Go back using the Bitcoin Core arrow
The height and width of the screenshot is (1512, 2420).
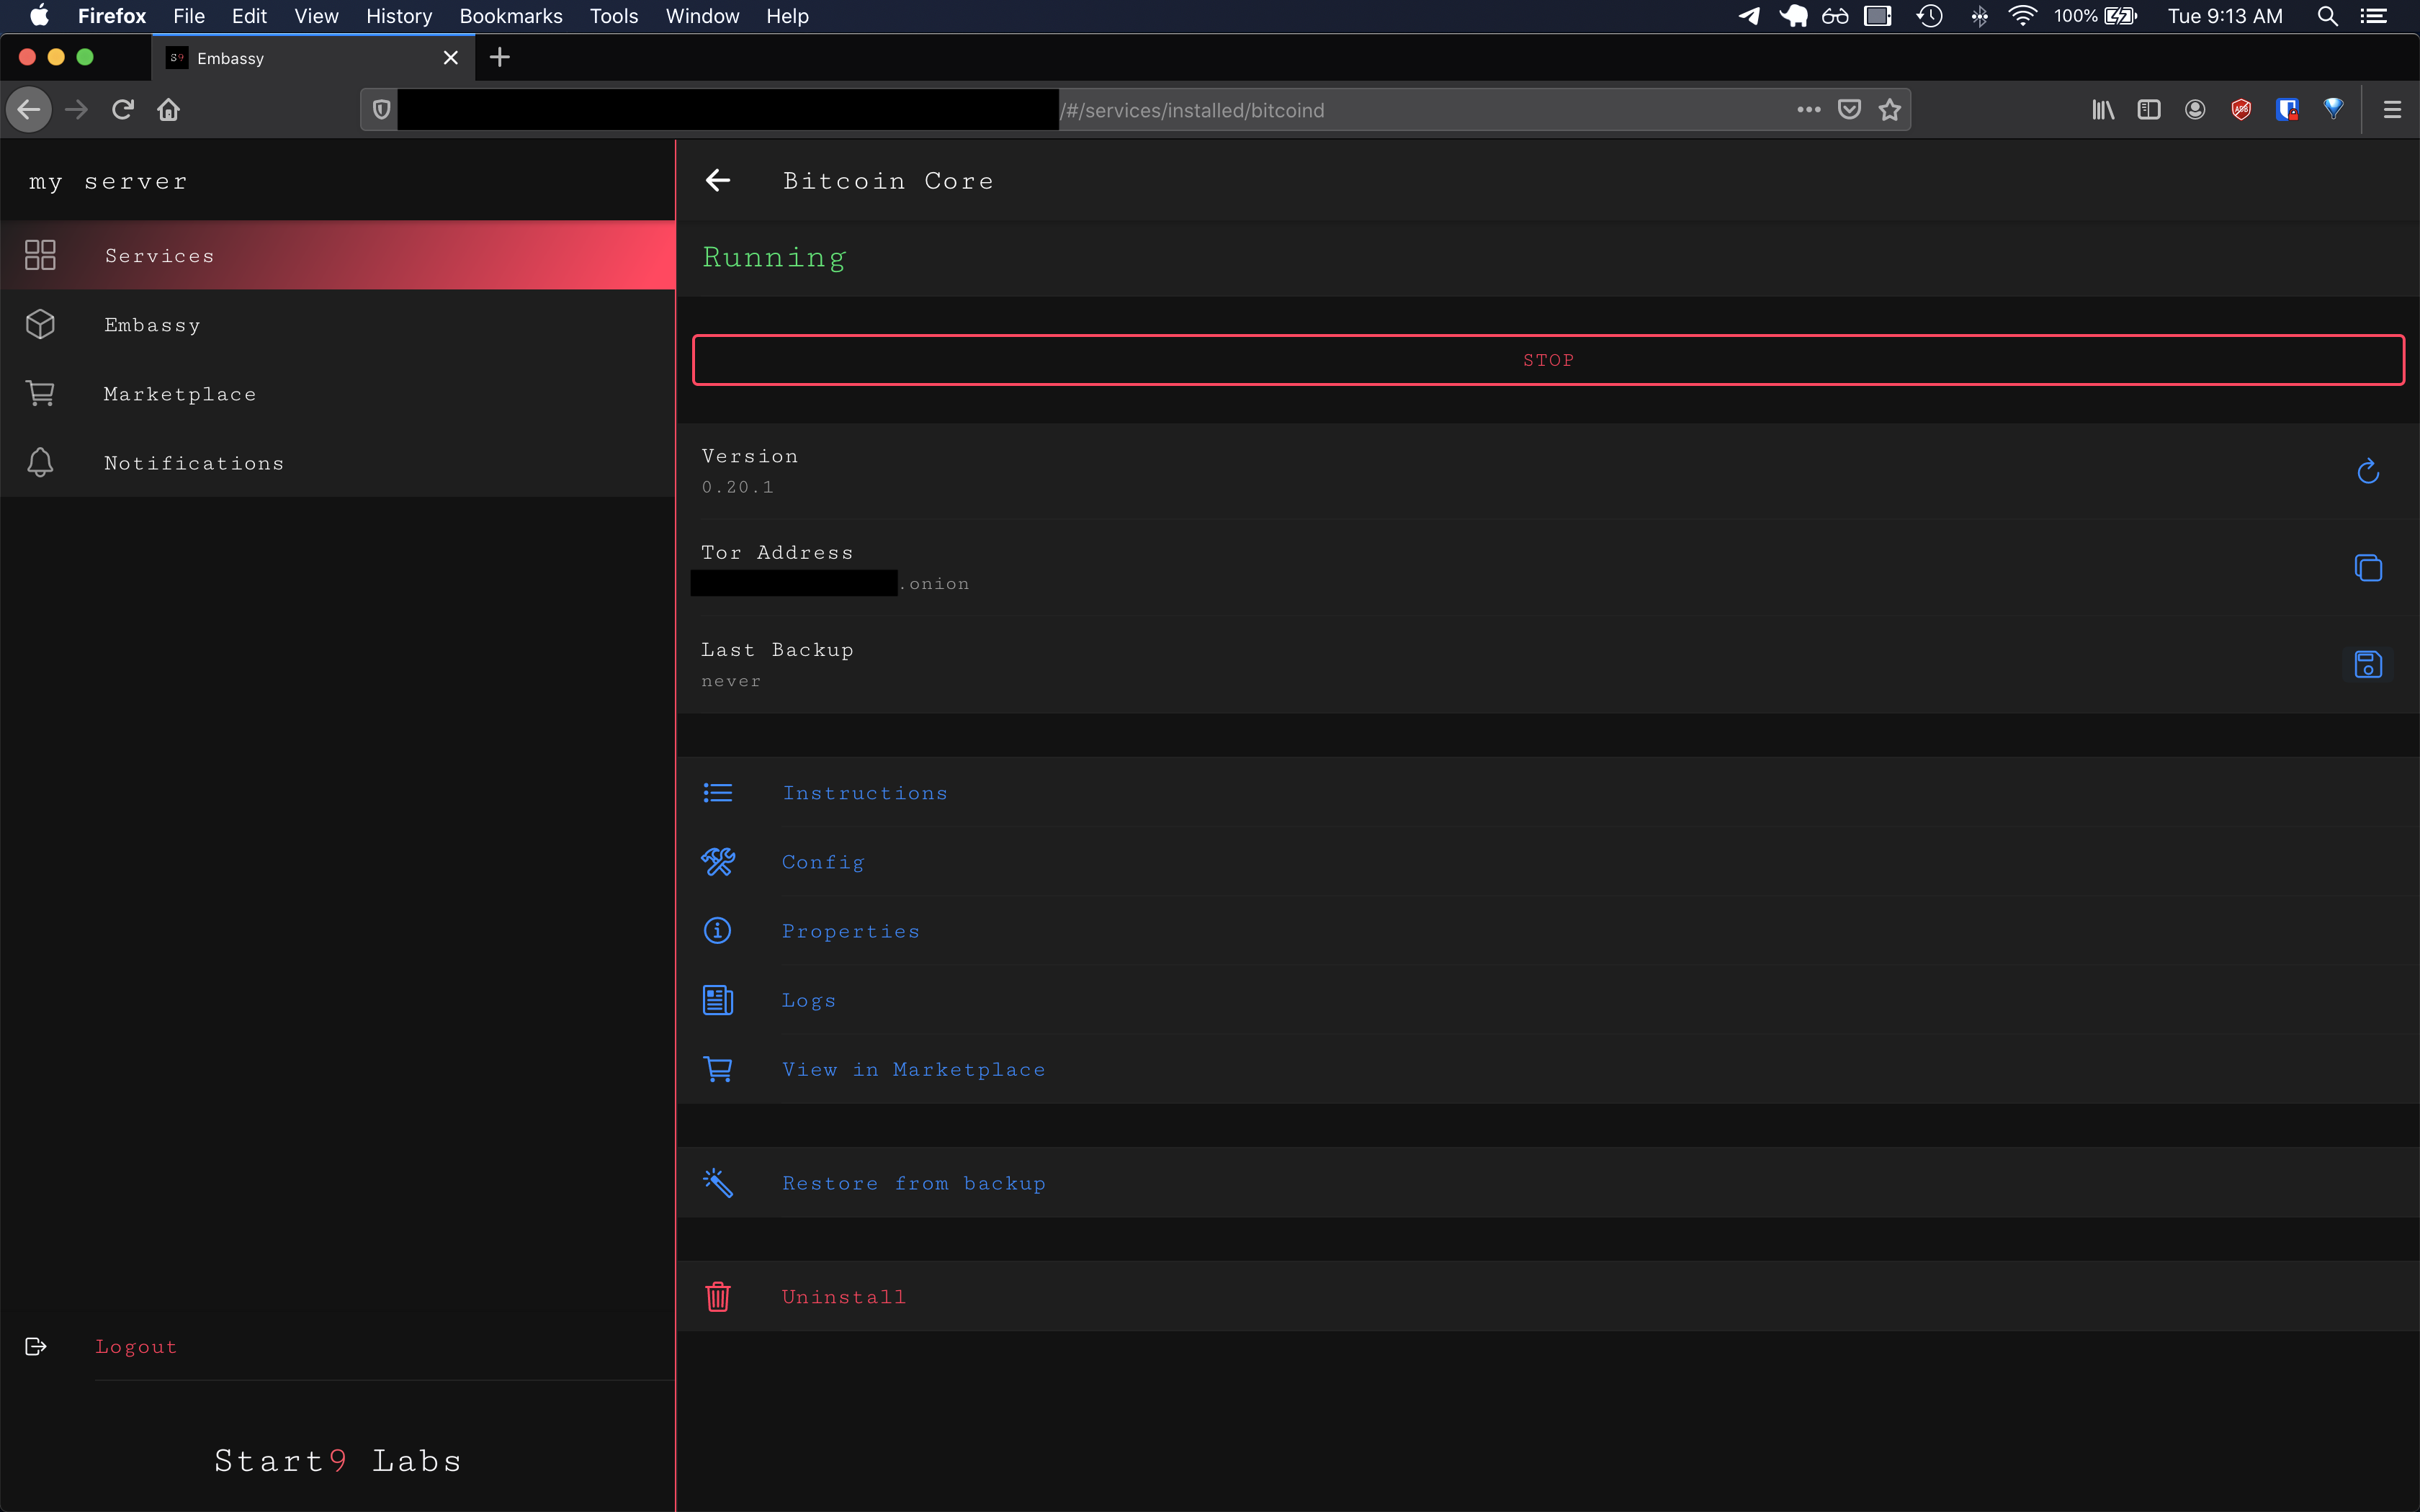click(x=718, y=181)
